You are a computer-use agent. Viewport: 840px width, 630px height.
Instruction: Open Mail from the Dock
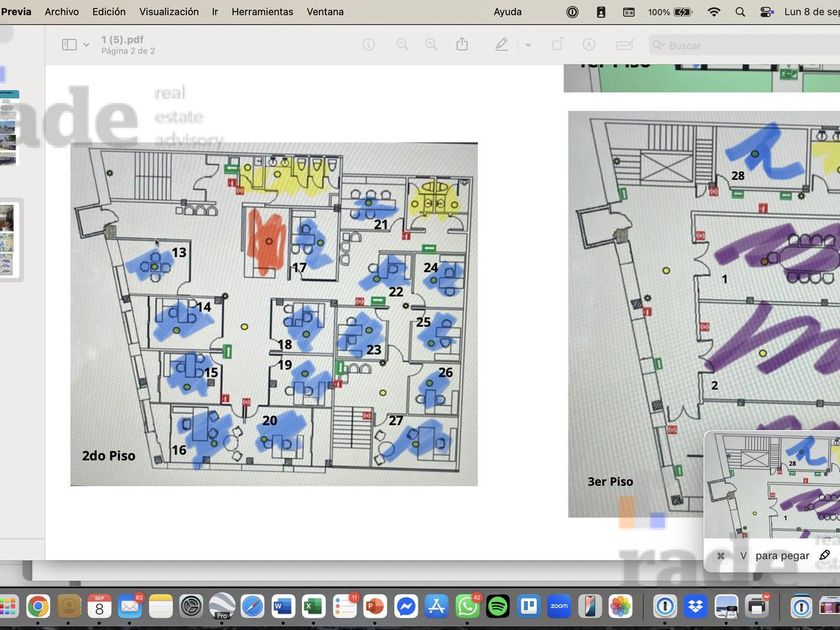[130, 607]
